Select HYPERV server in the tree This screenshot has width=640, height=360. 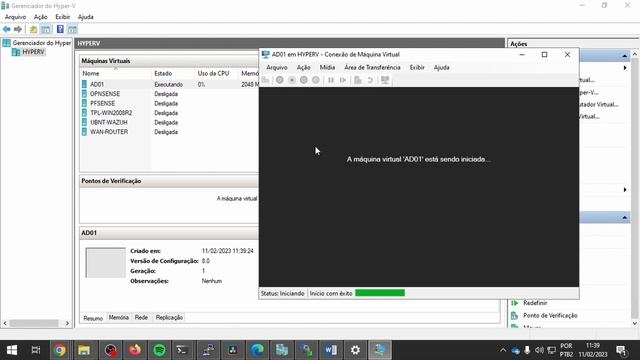(x=33, y=52)
